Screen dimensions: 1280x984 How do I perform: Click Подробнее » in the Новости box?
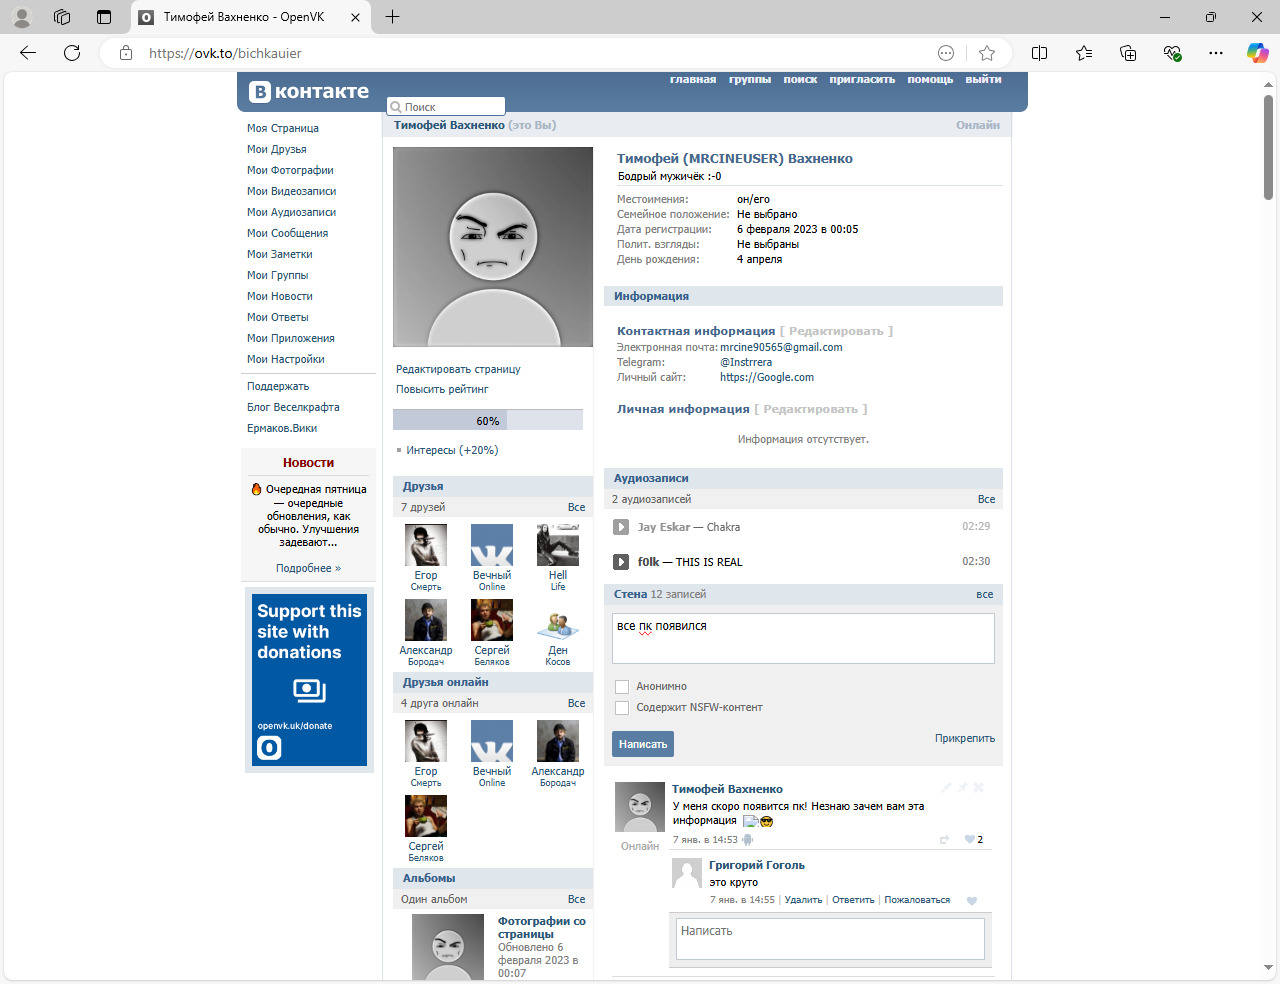click(308, 568)
